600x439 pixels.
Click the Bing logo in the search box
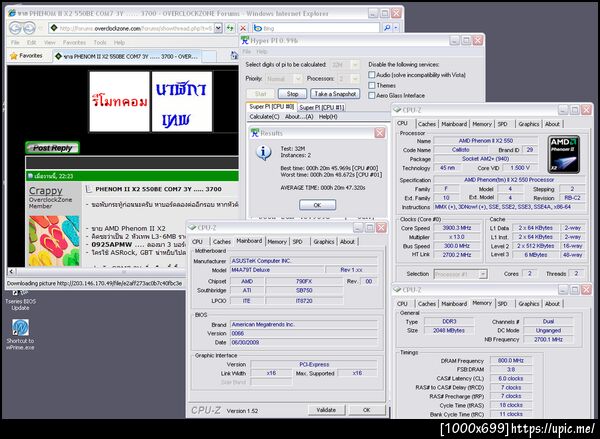(258, 28)
